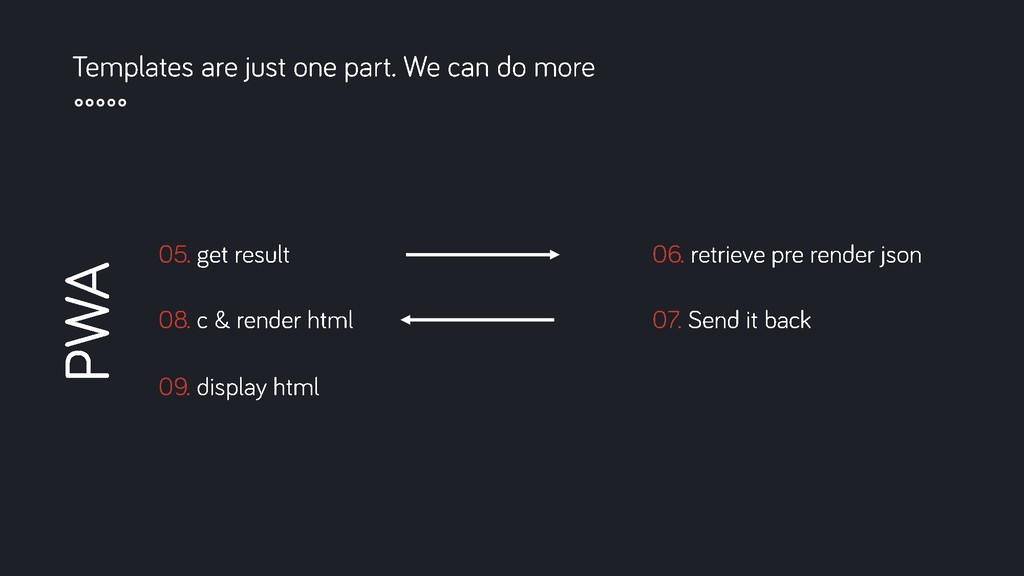The width and height of the screenshot is (1024, 576).
Task: Select the 'display html' text
Action: pos(258,387)
